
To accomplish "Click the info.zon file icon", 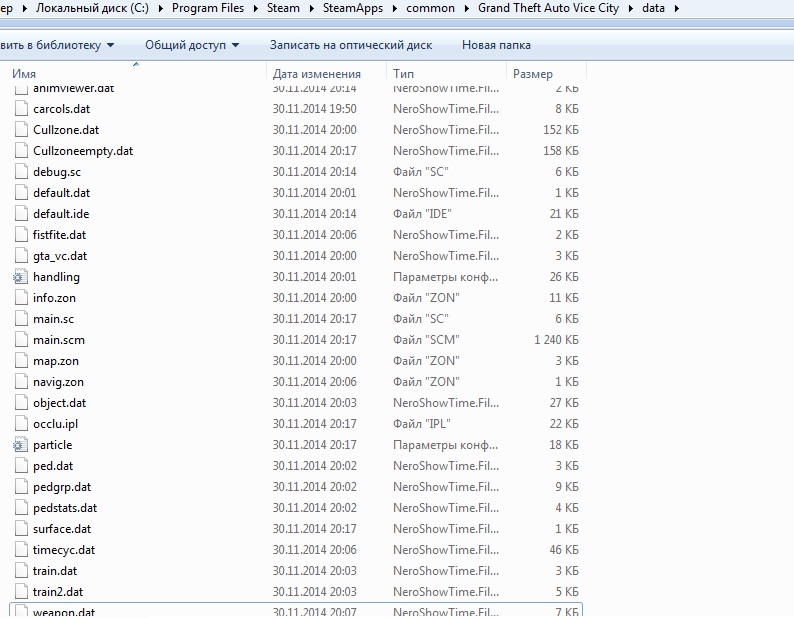I will (21, 298).
